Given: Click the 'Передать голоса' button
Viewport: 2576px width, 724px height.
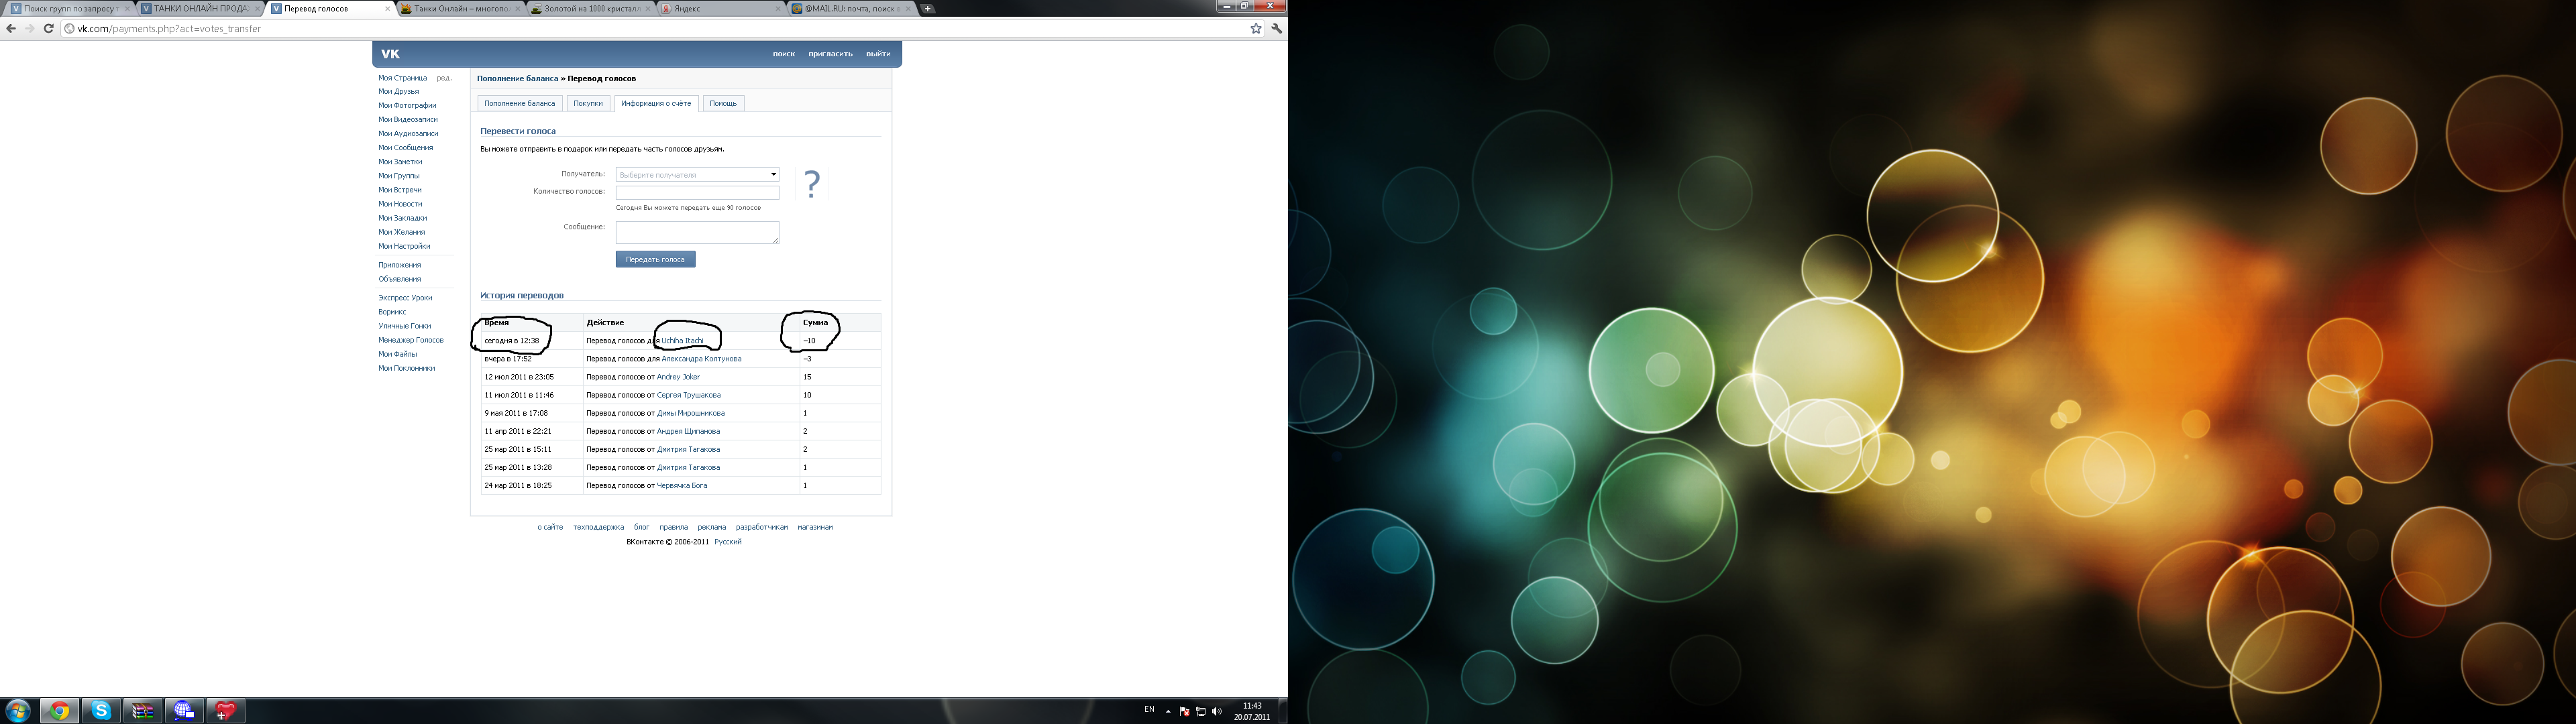Looking at the screenshot, I should tap(655, 259).
